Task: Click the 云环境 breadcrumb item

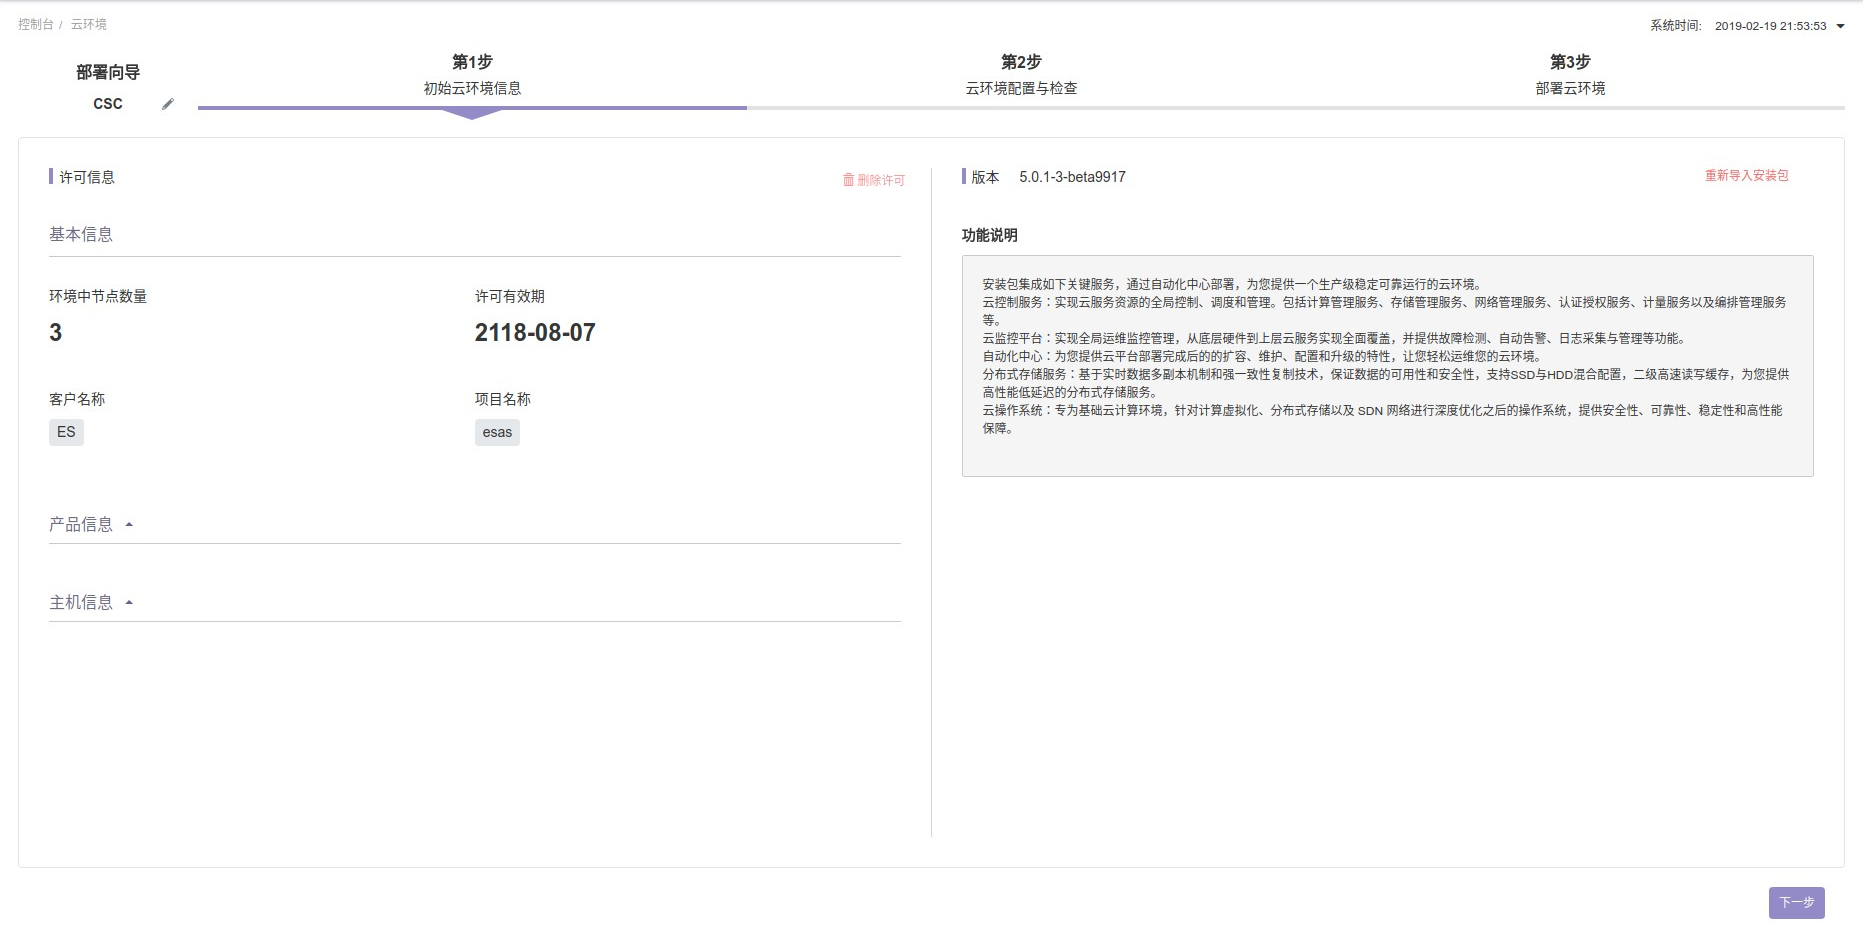Action: click(89, 24)
